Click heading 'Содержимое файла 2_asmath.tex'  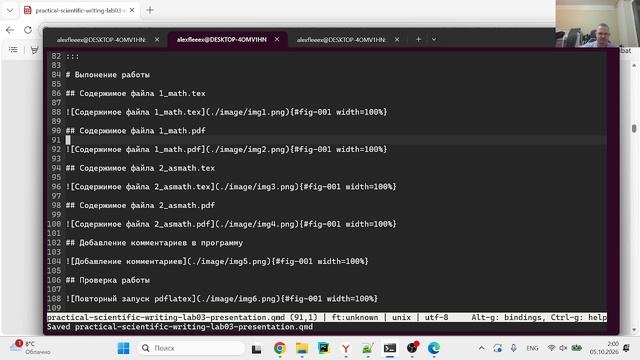(x=140, y=168)
